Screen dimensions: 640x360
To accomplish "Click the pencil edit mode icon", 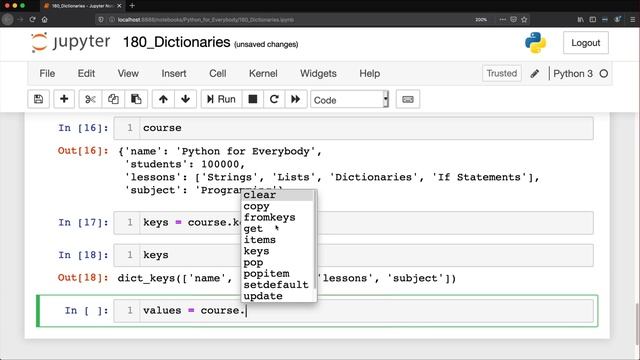I will (x=535, y=74).
